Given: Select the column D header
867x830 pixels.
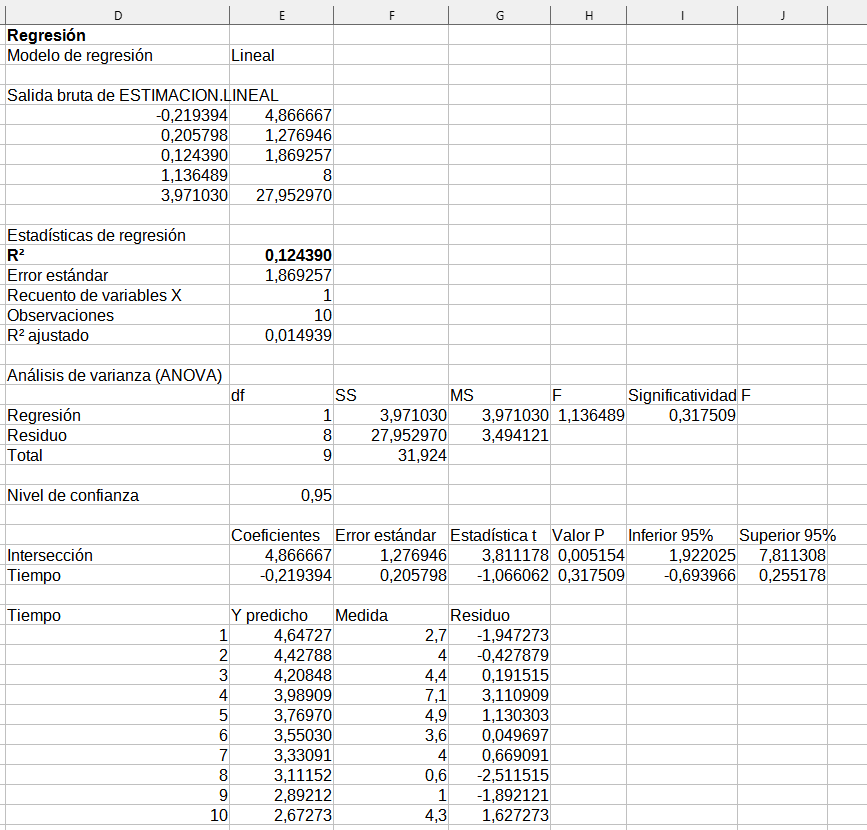Looking at the screenshot, I should coord(117,14).
